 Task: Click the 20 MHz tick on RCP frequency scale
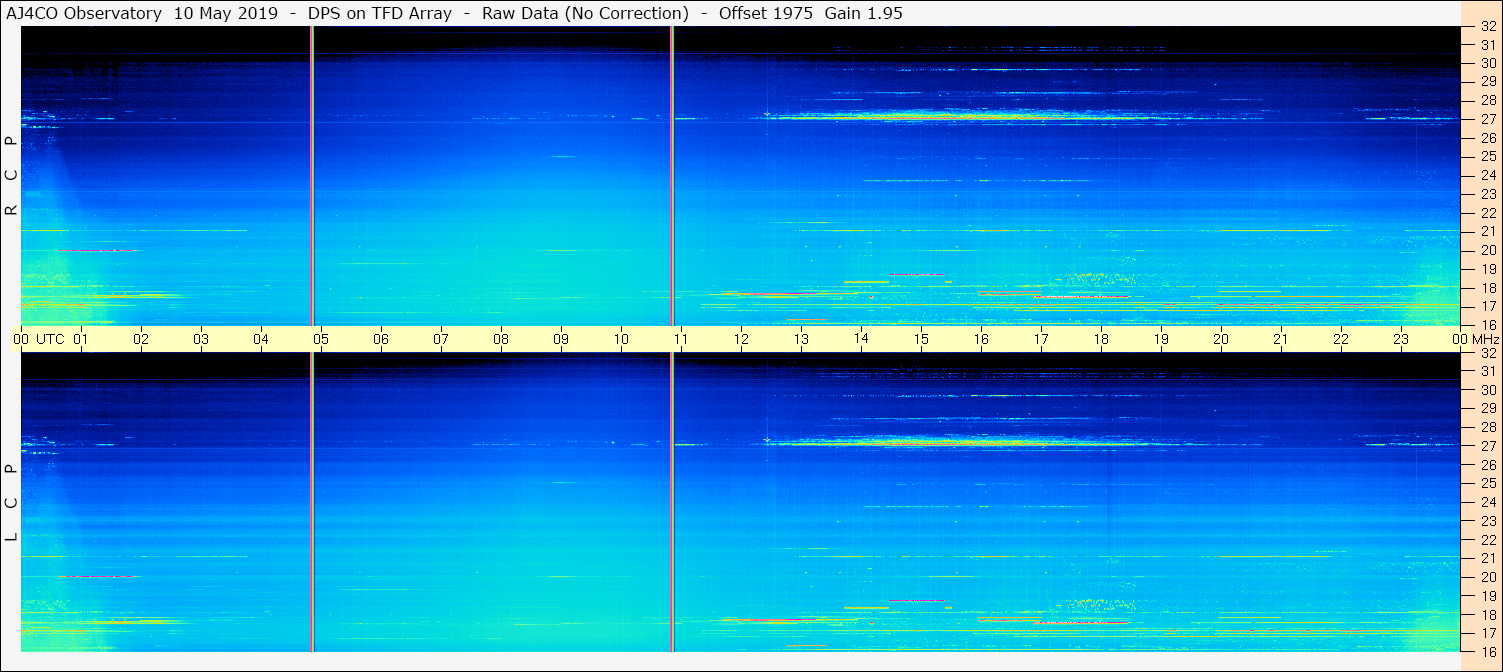[x=1488, y=250]
